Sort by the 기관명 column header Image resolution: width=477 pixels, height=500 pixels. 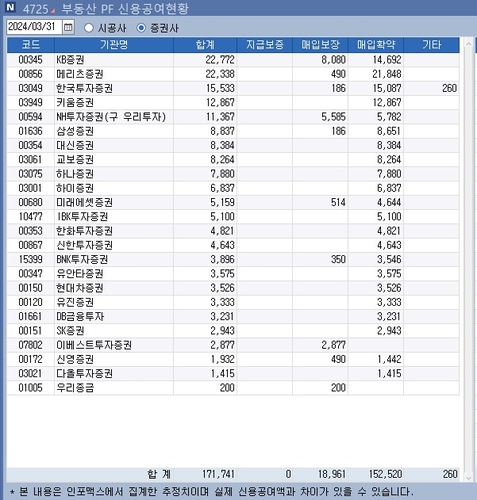[x=114, y=45]
